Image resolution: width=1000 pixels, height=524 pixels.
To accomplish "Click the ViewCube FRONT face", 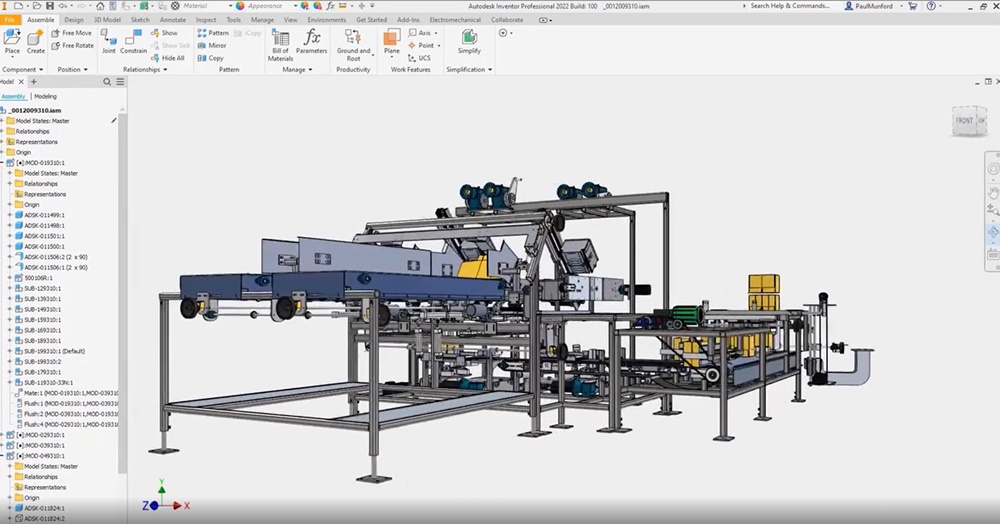I will 964,120.
